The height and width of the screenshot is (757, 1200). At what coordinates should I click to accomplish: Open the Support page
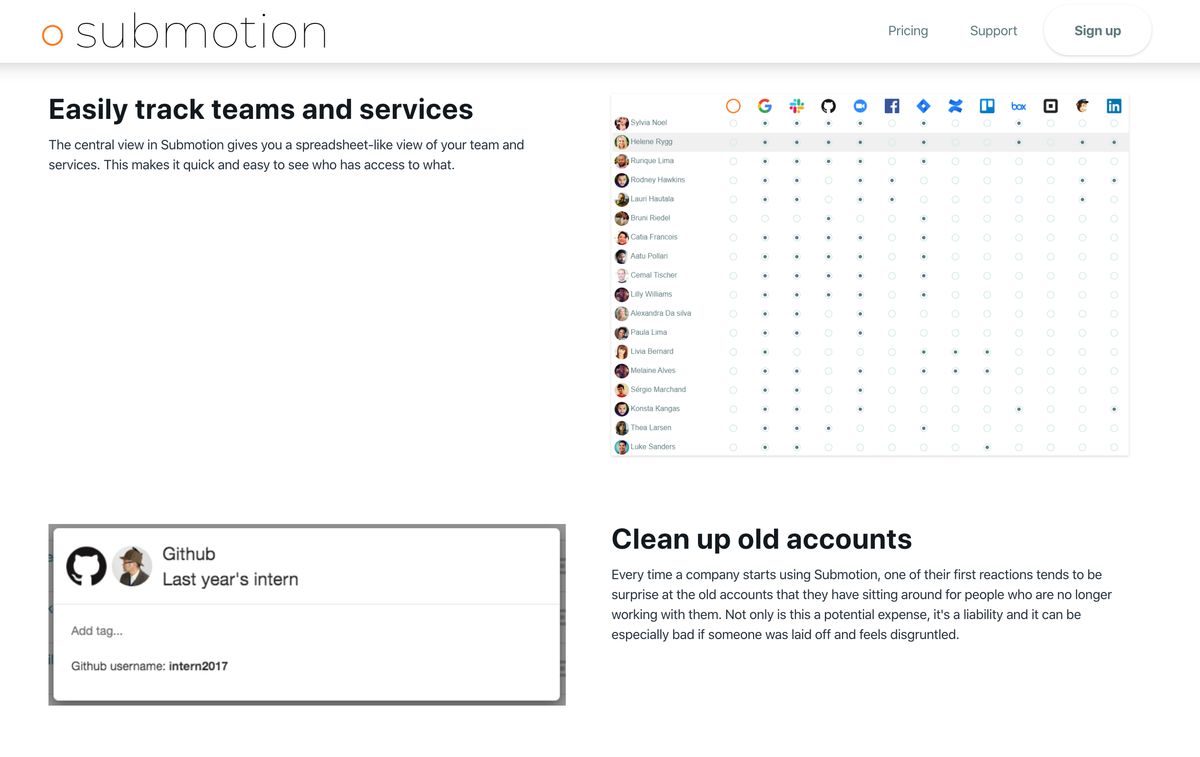click(x=993, y=30)
